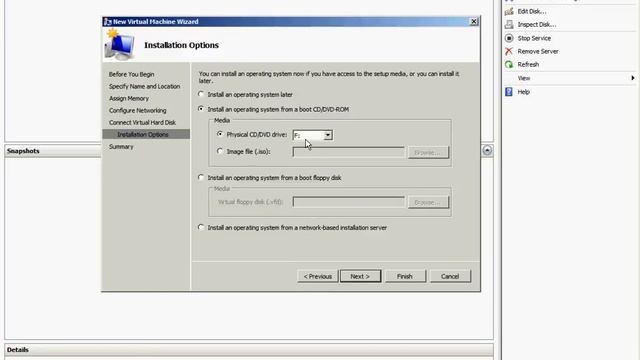
Task: Click the Virtual floppy disk path field
Action: 349,202
